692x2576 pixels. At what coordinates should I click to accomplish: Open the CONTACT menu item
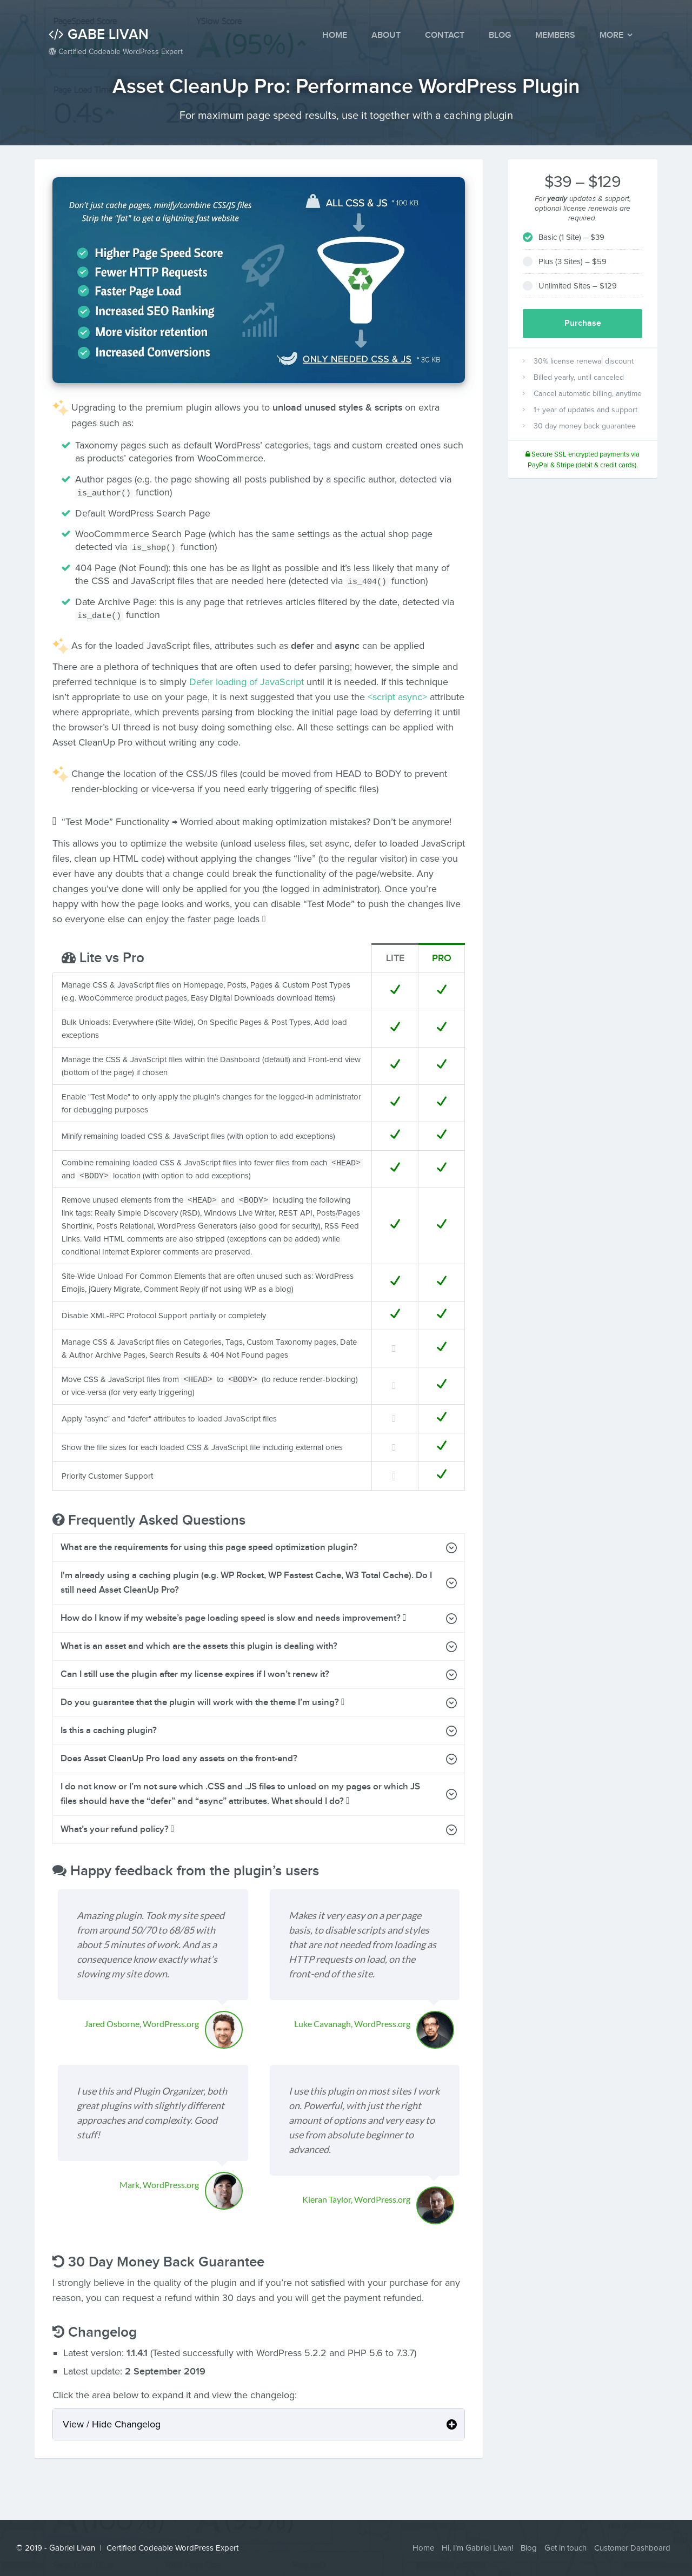click(x=444, y=35)
